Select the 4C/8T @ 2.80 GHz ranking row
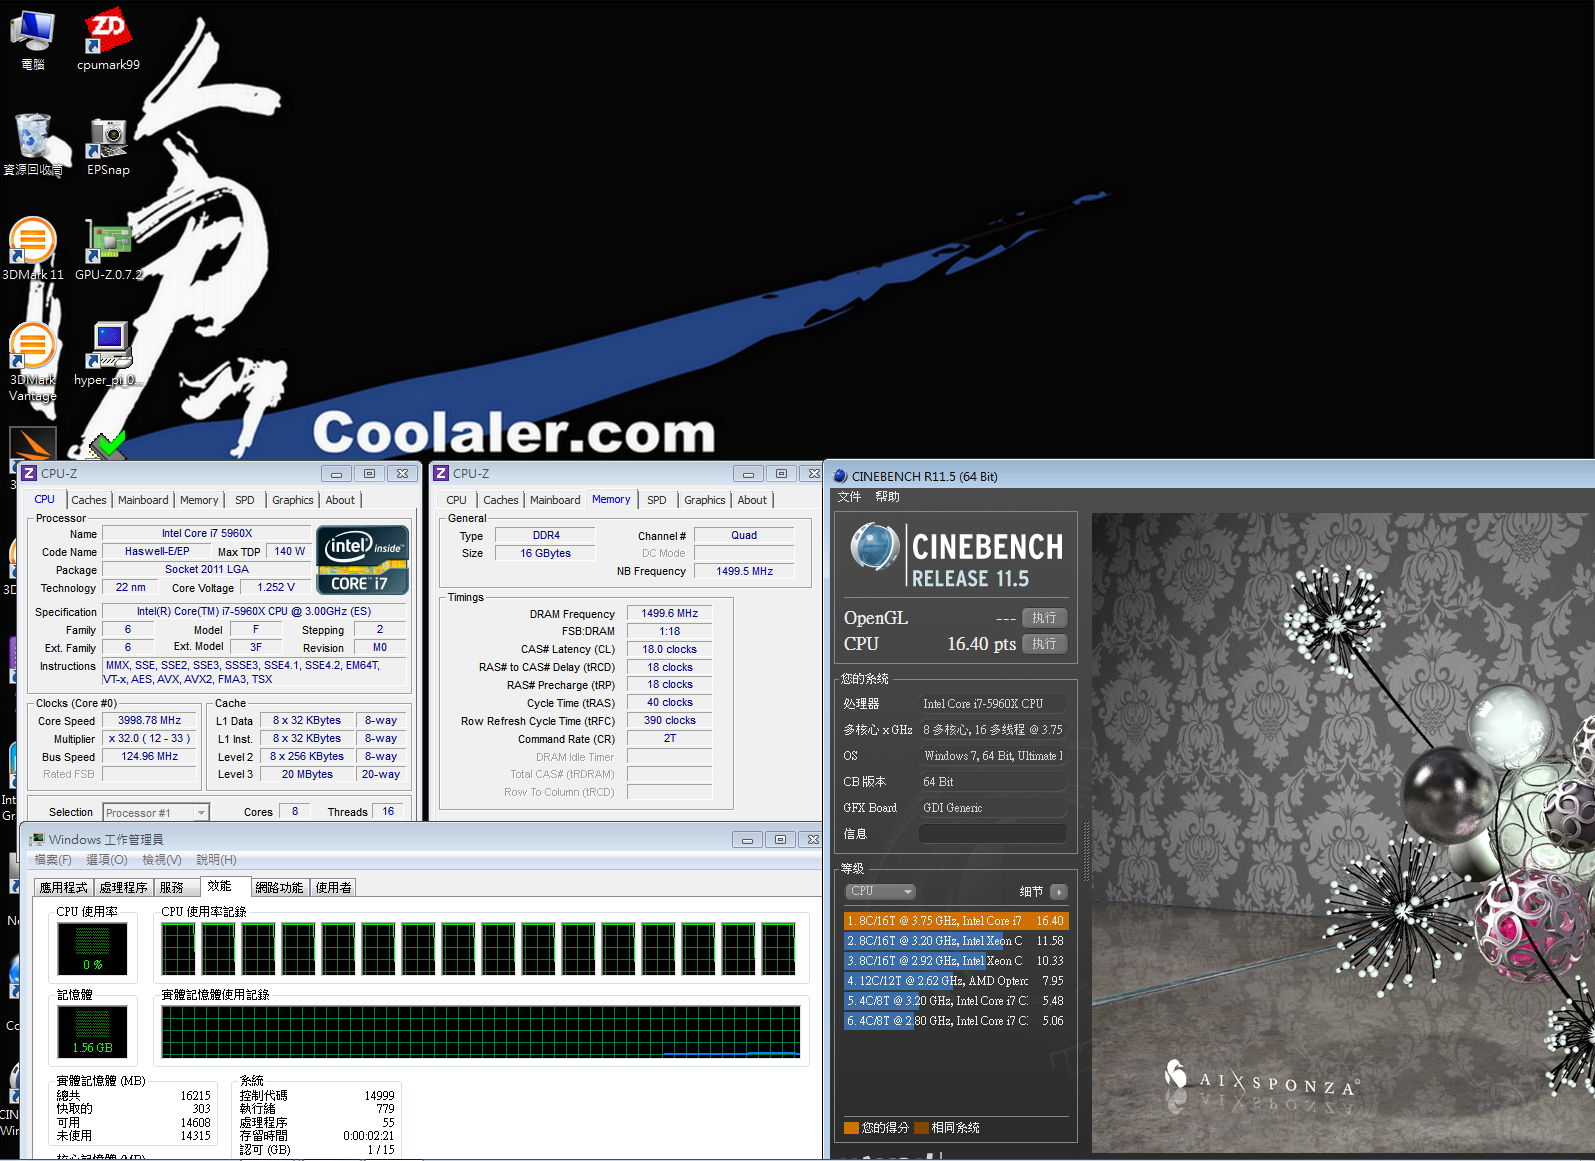This screenshot has width=1595, height=1161. click(x=956, y=1021)
